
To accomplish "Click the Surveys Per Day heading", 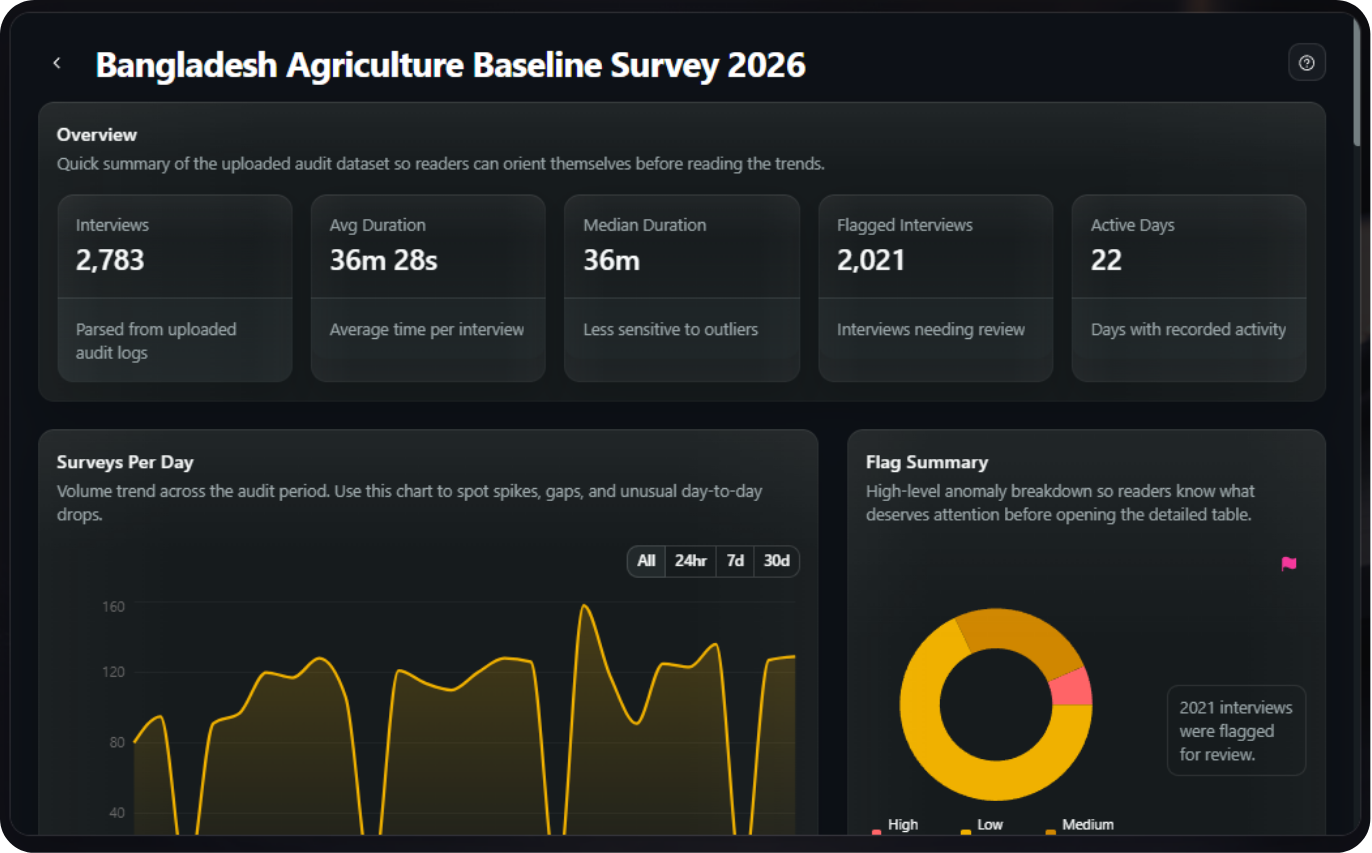I will (125, 462).
